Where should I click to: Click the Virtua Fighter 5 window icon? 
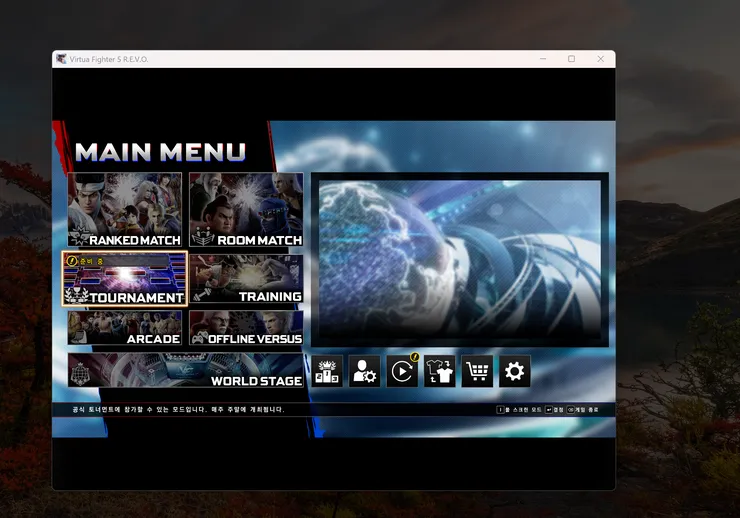61,59
